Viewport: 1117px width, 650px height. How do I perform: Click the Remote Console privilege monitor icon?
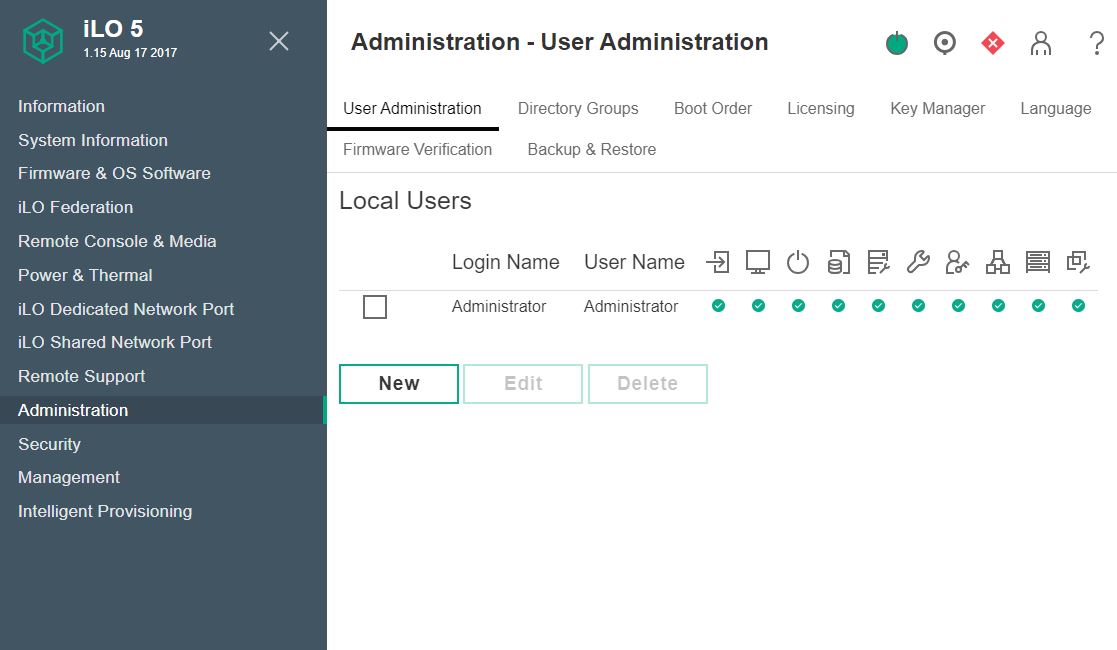[x=758, y=262]
